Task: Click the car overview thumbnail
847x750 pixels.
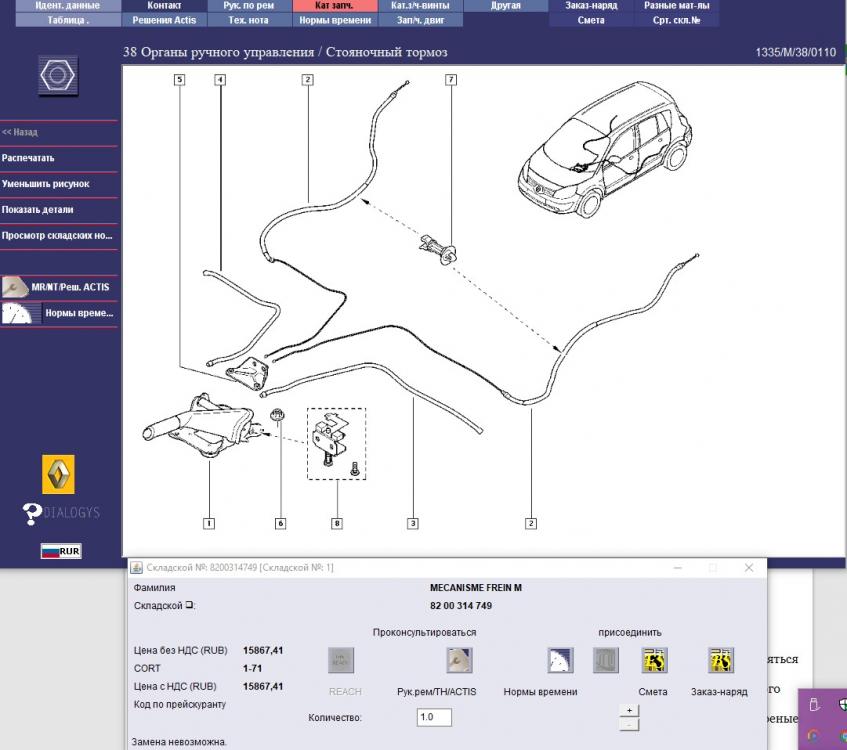Action: (x=605, y=149)
